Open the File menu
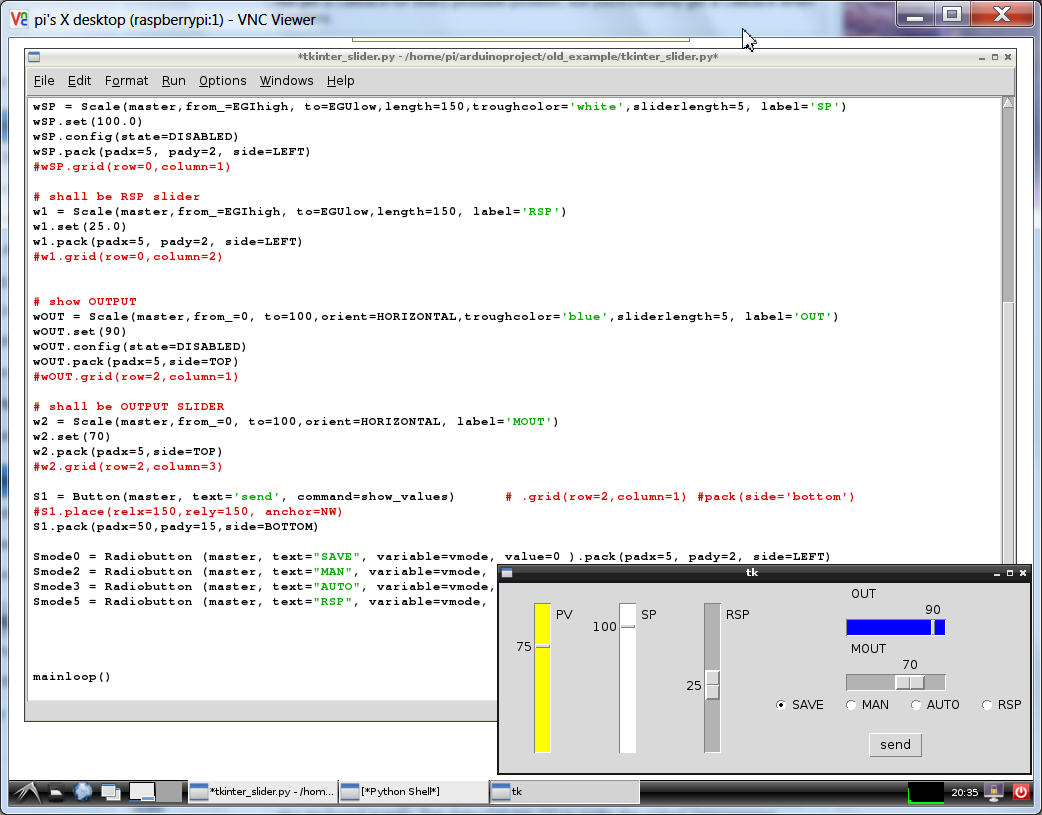Image resolution: width=1042 pixels, height=815 pixels. (x=44, y=81)
